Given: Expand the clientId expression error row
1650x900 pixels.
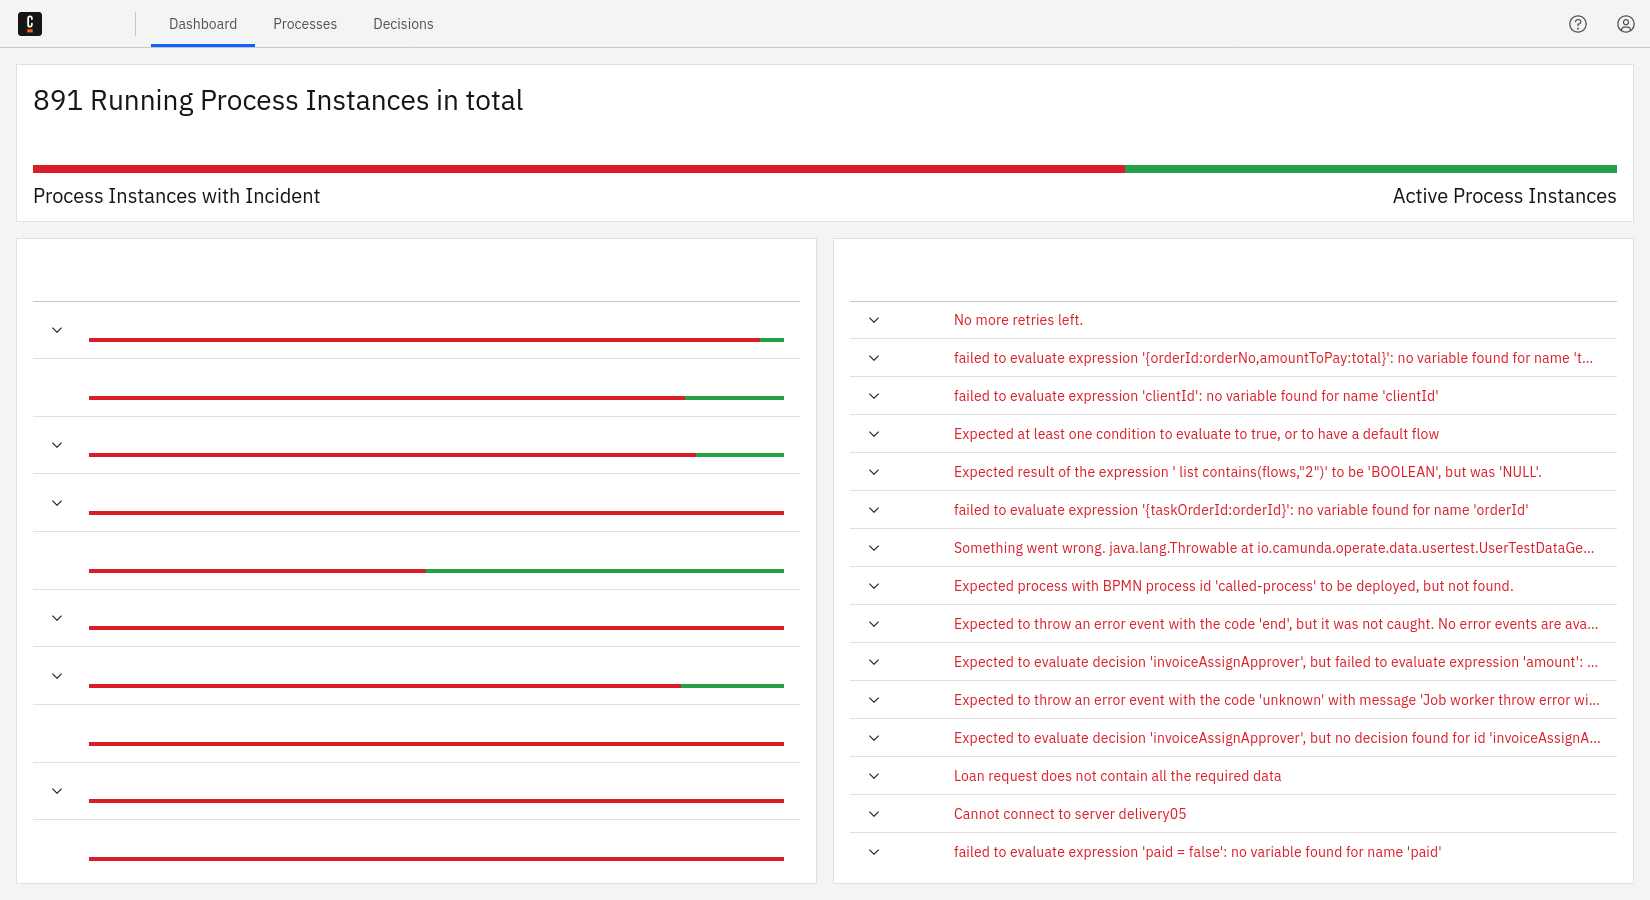Looking at the screenshot, I should click(x=874, y=396).
